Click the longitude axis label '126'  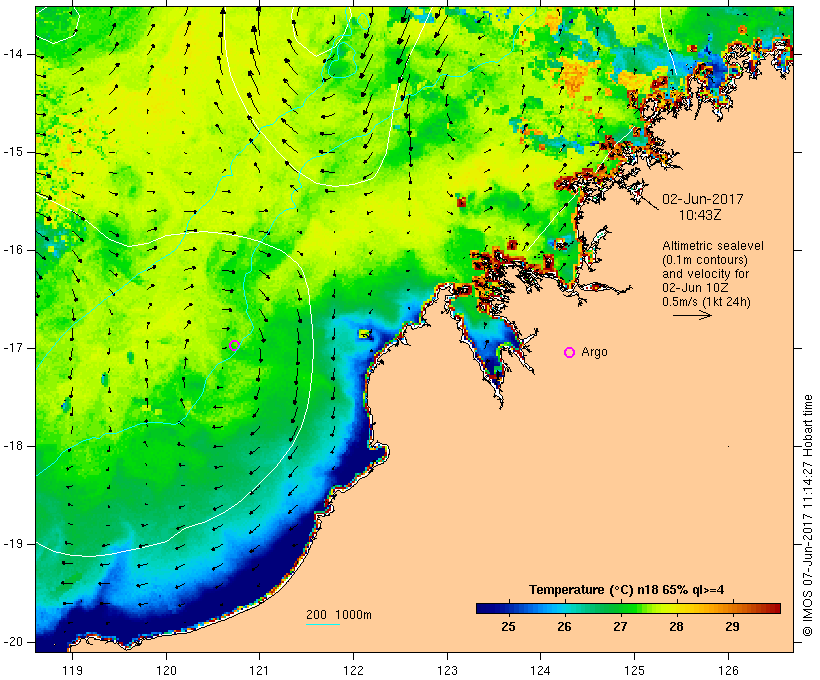pyautogui.click(x=728, y=670)
